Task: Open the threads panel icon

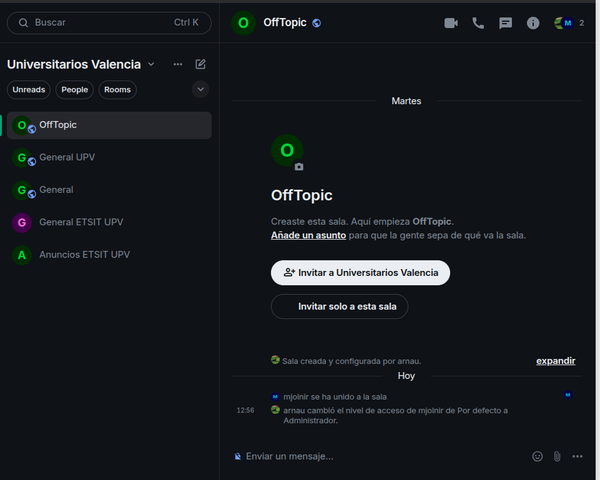Action: (505, 23)
